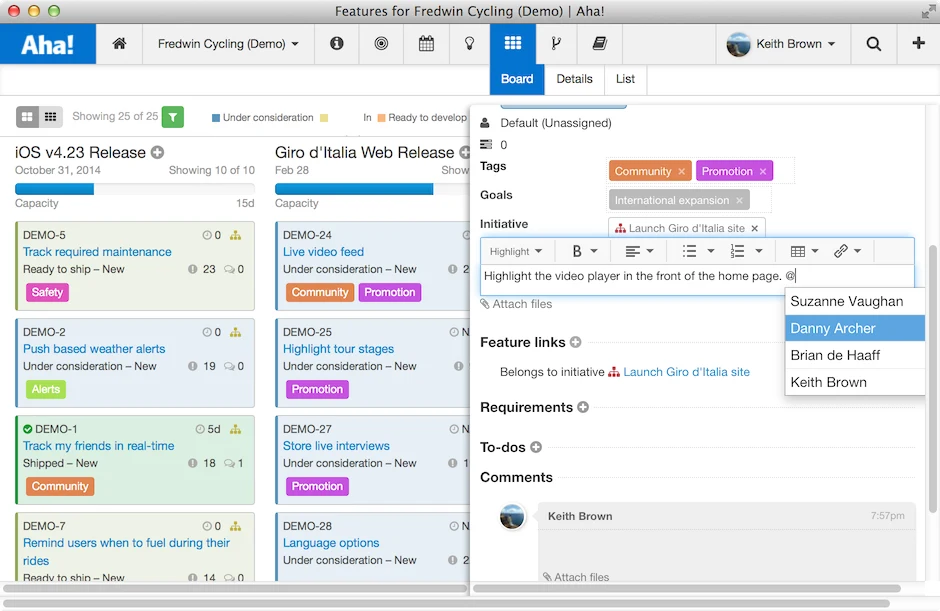The width and height of the screenshot is (940, 611).
Task: Add feature to iOS v4.23 Release
Action: 157,152
